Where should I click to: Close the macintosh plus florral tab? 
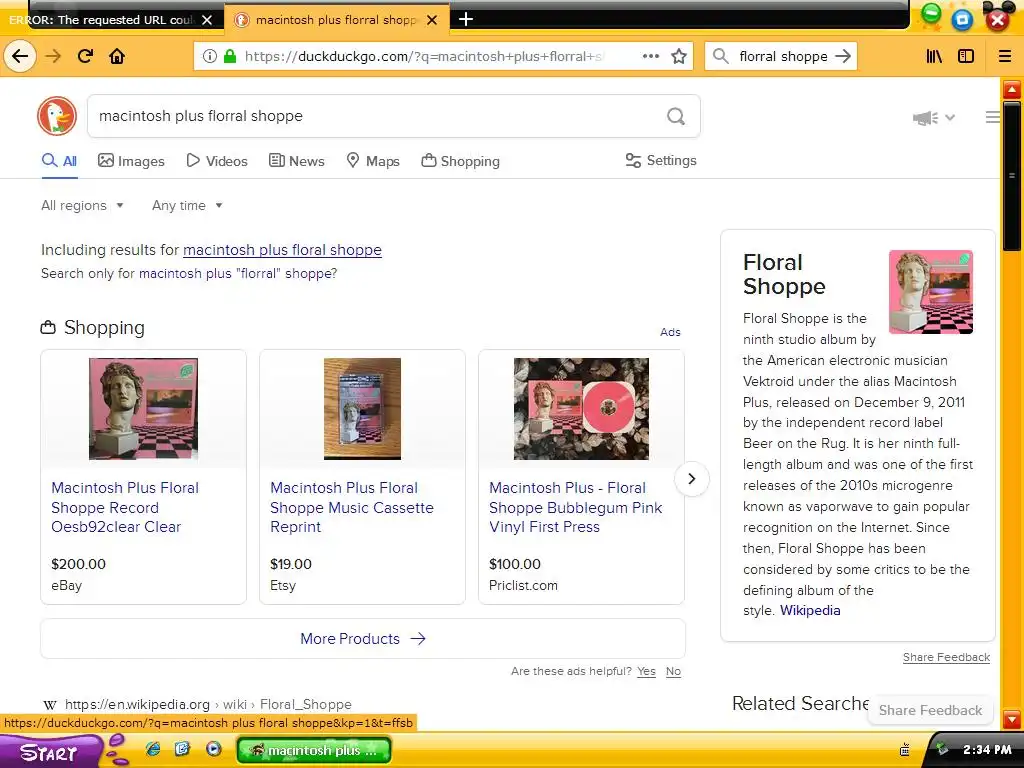tap(432, 20)
